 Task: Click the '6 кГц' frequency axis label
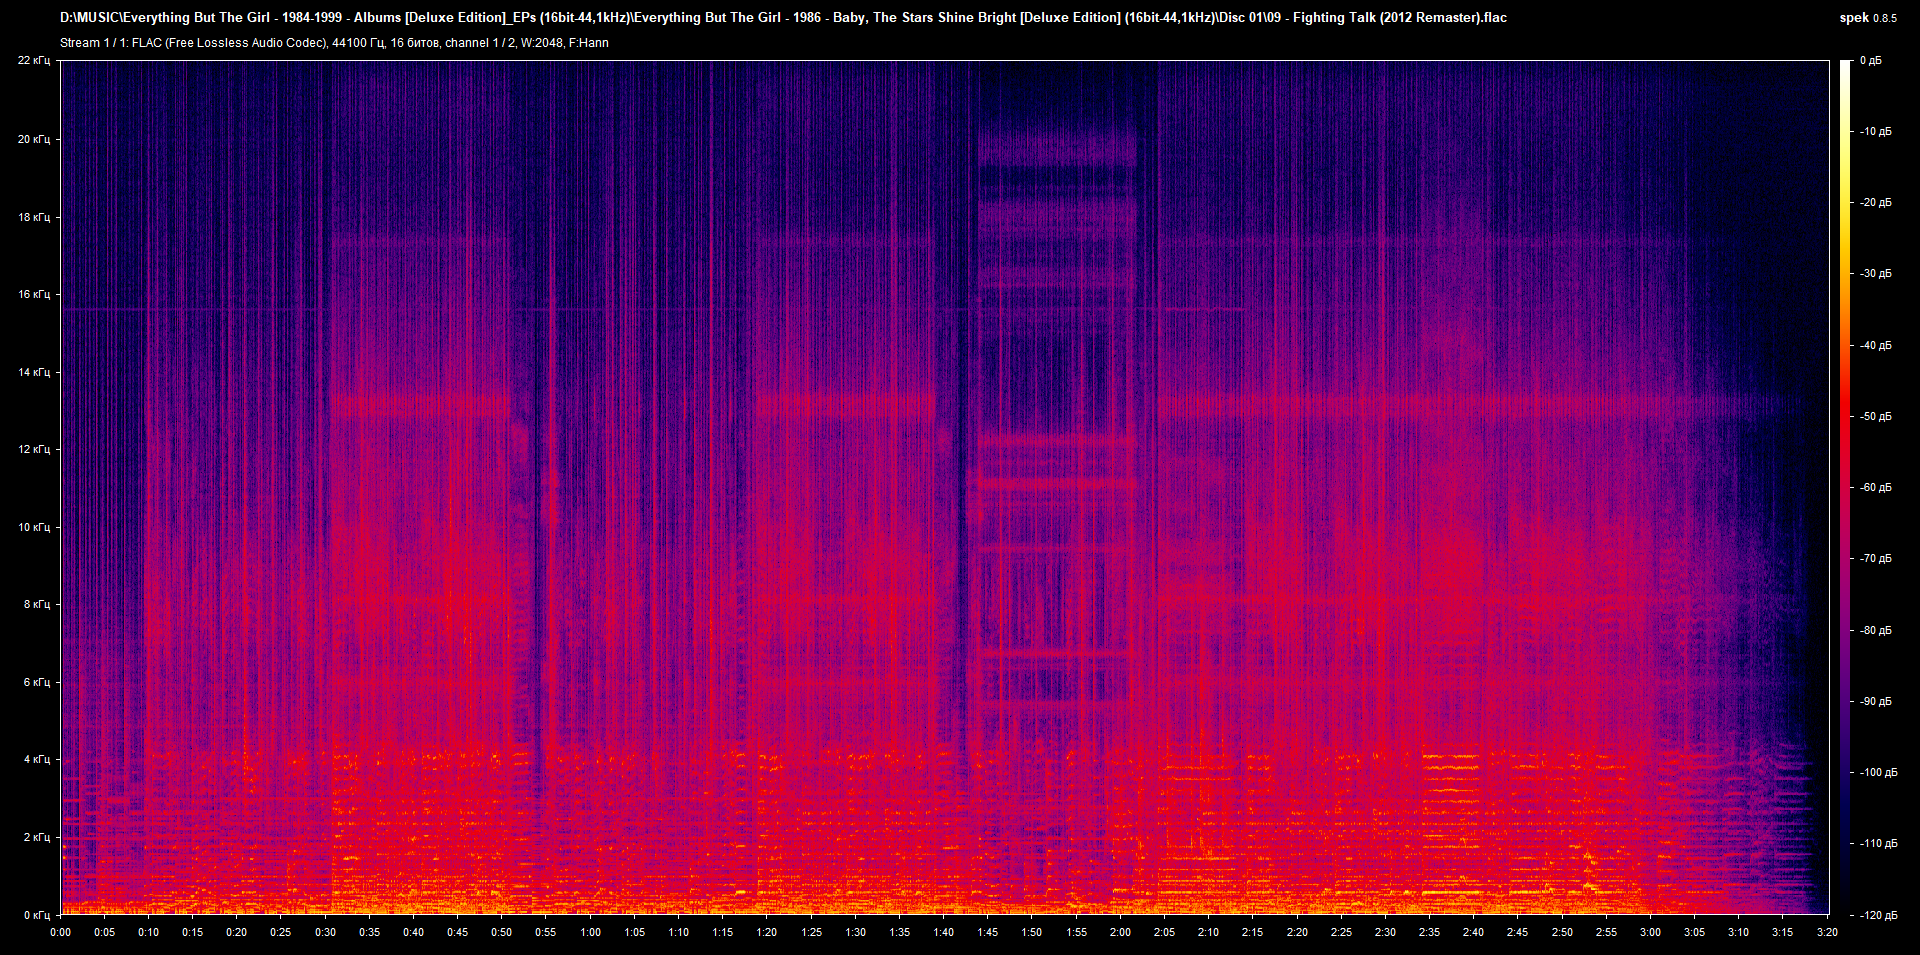(37, 682)
